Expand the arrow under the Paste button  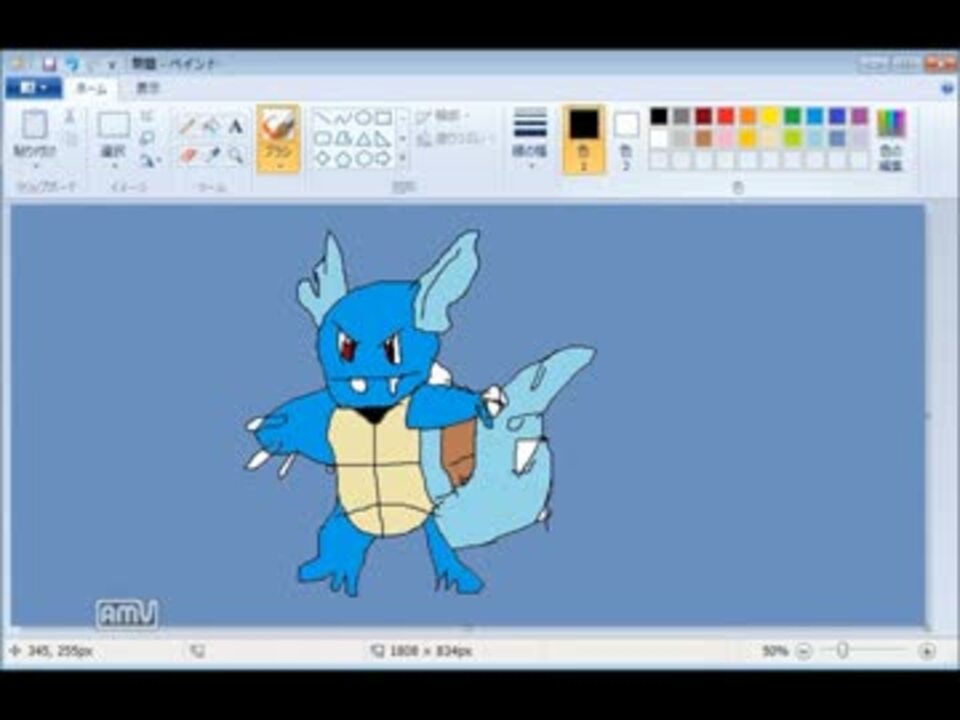[35, 167]
